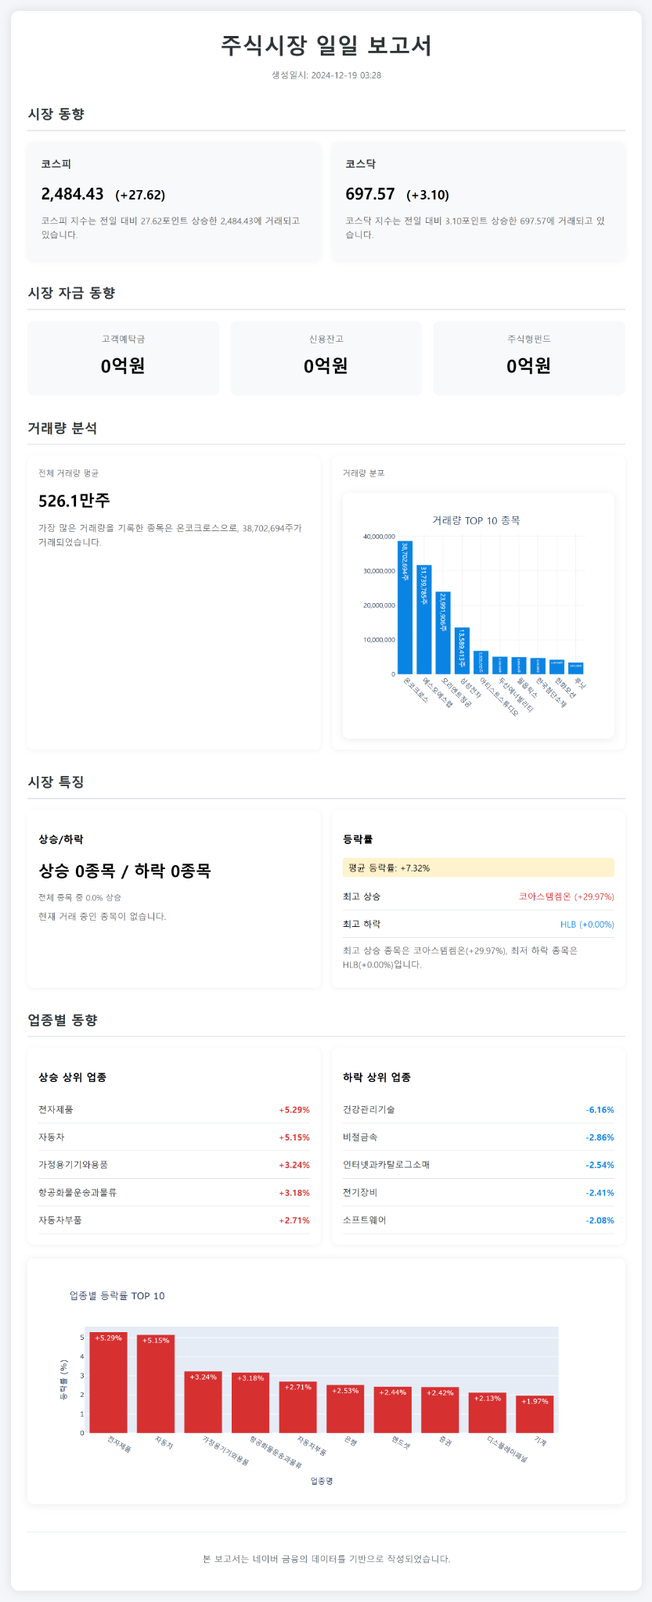Click the 자동차 +5.15% red bar
This screenshot has width=652, height=1602.
click(x=156, y=1384)
